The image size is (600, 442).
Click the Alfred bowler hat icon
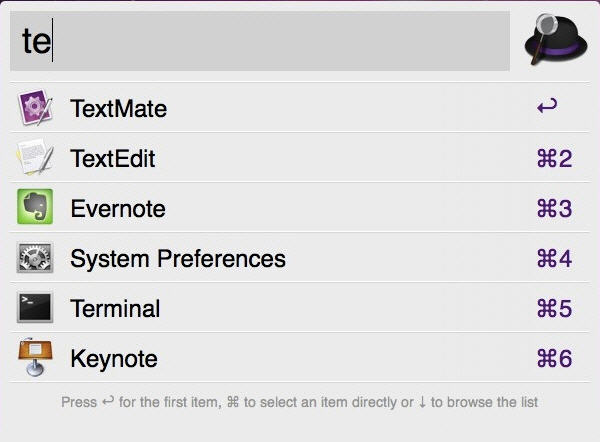[x=555, y=40]
